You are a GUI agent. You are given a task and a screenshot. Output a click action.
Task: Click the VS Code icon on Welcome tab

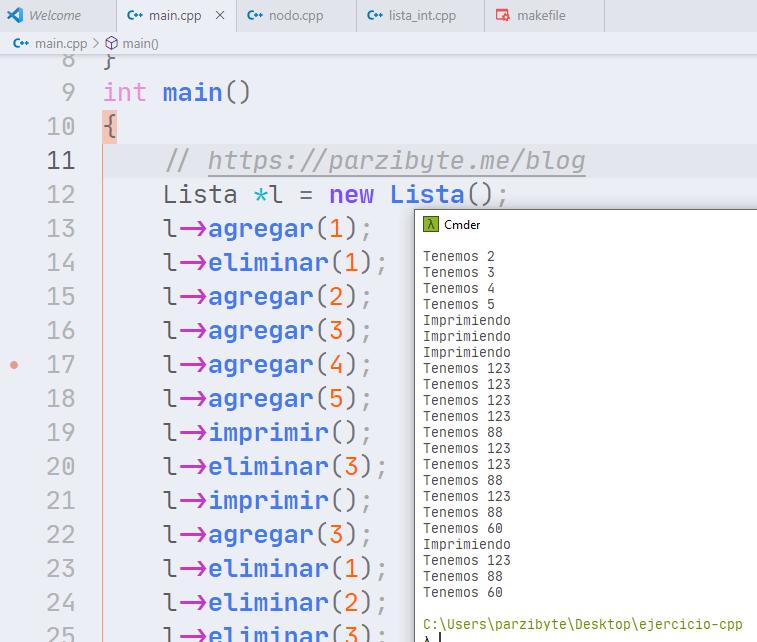(15, 15)
